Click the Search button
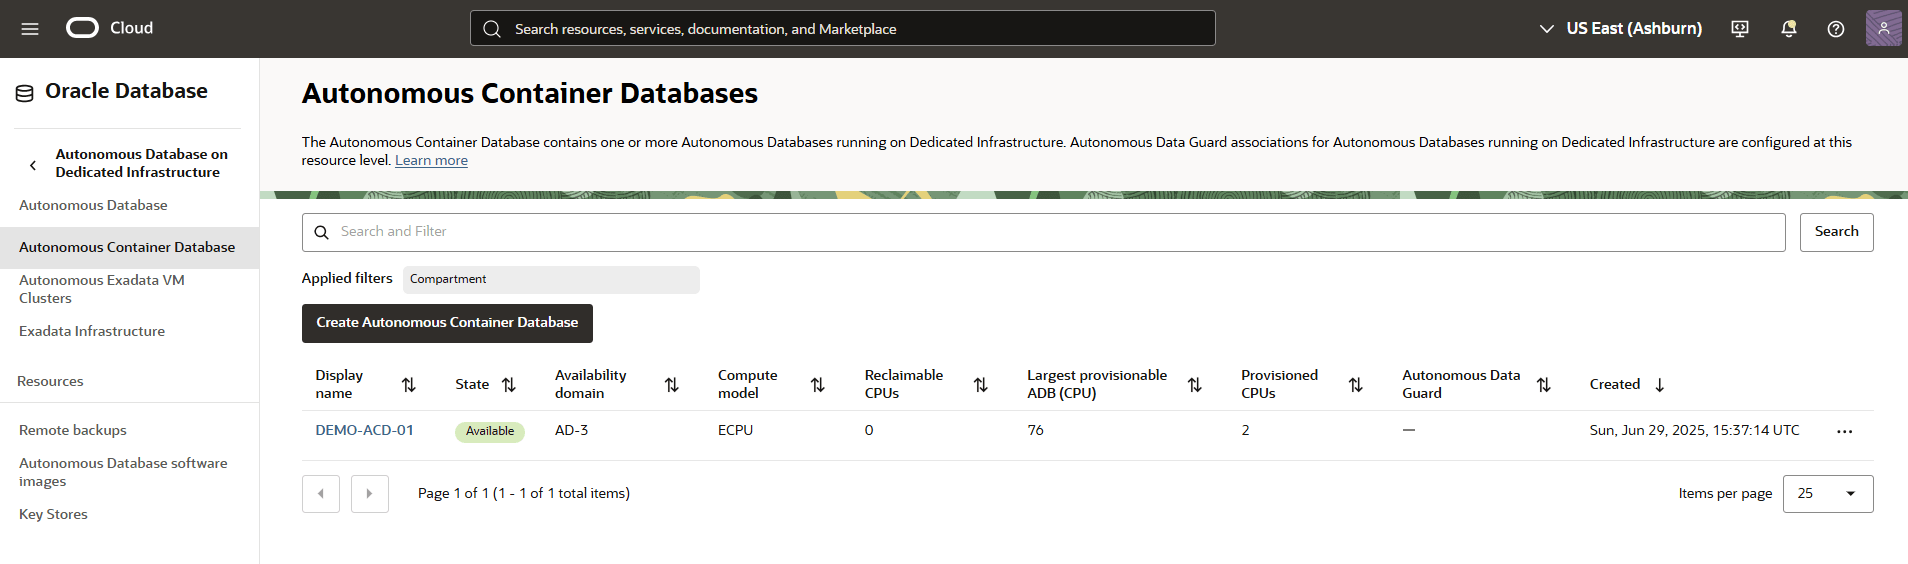 tap(1836, 232)
